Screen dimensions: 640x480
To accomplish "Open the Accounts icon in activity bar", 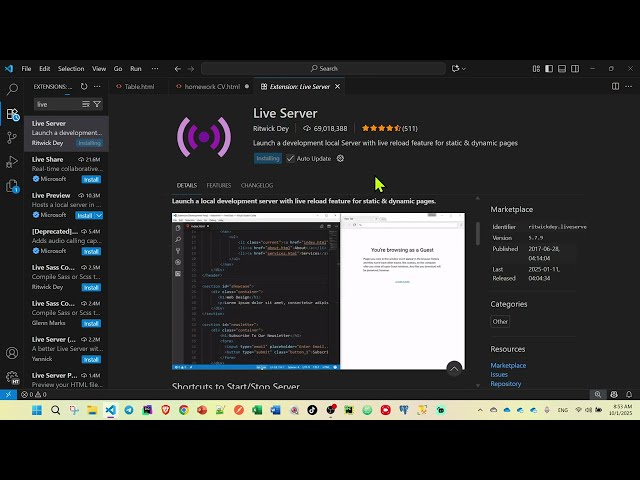I will point(12,353).
